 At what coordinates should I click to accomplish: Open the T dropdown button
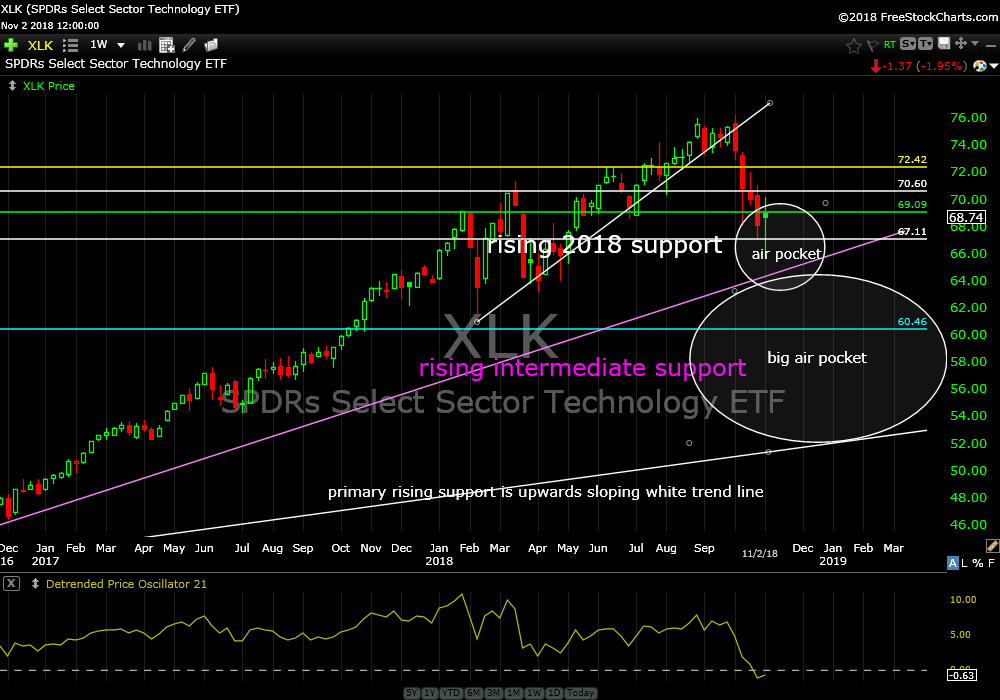click(x=926, y=45)
